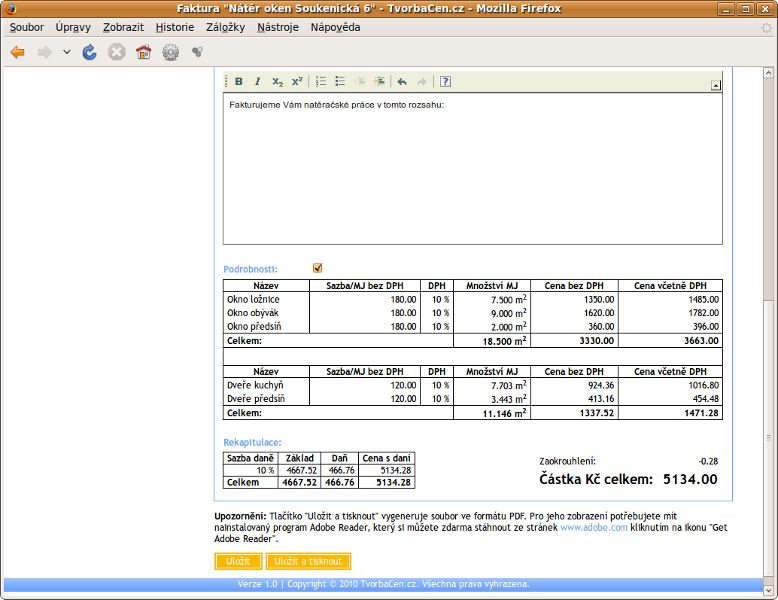Image resolution: width=778 pixels, height=600 pixels.
Task: Follow the www.adobe.com link
Action: point(593,527)
